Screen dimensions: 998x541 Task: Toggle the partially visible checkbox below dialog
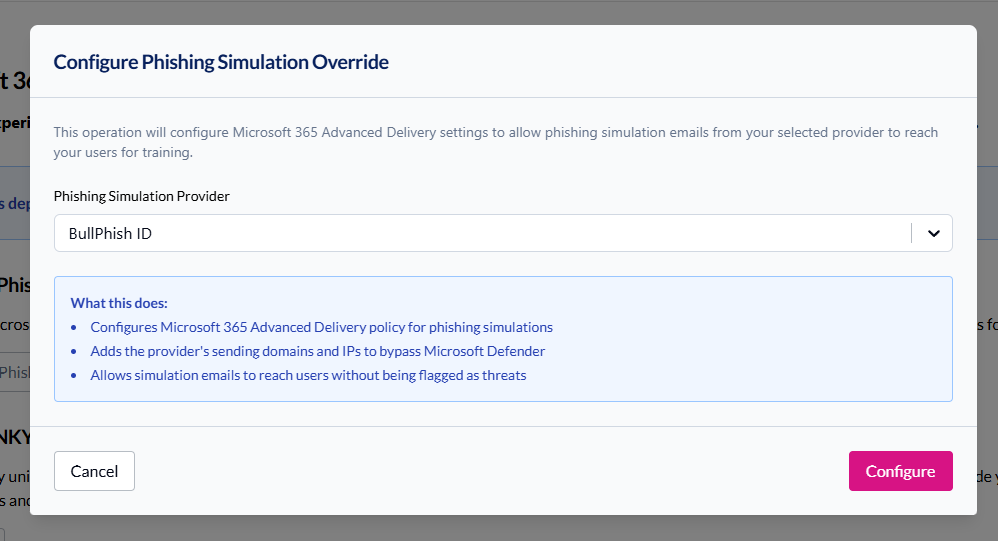[3, 534]
